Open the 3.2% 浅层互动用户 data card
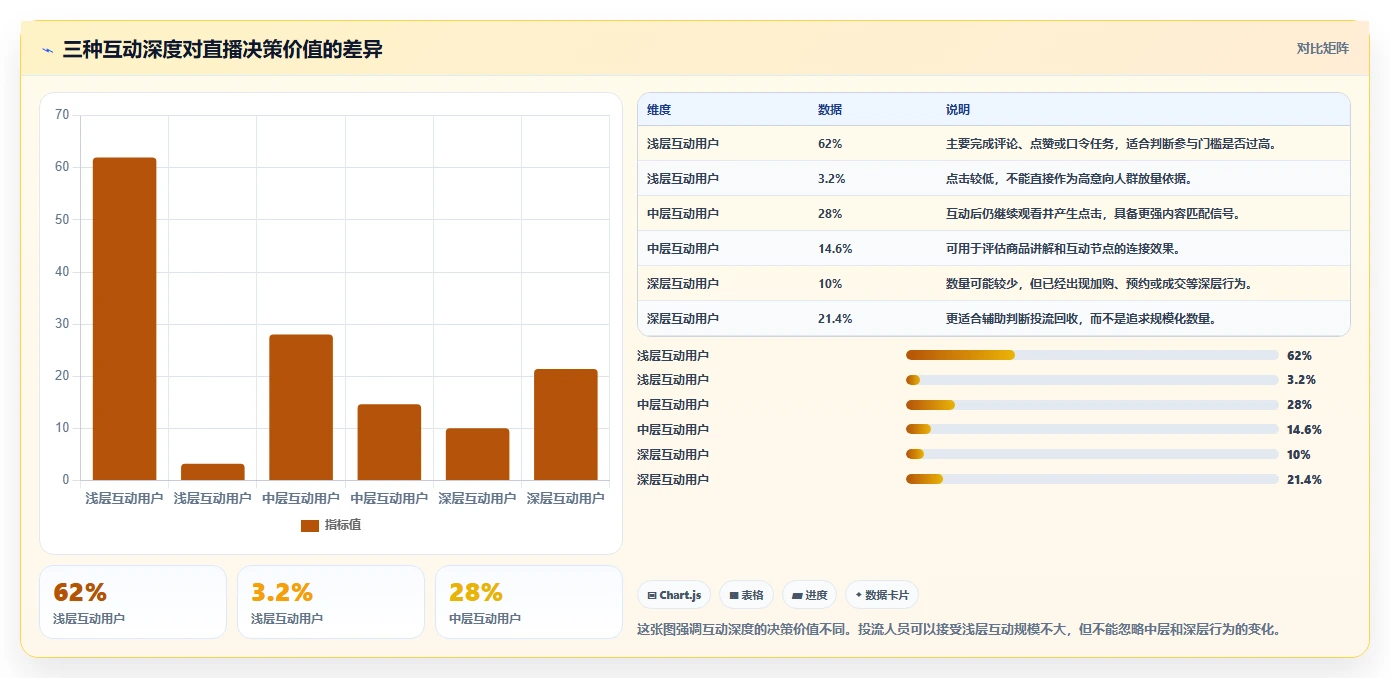The height and width of the screenshot is (678, 1390). pos(331,602)
